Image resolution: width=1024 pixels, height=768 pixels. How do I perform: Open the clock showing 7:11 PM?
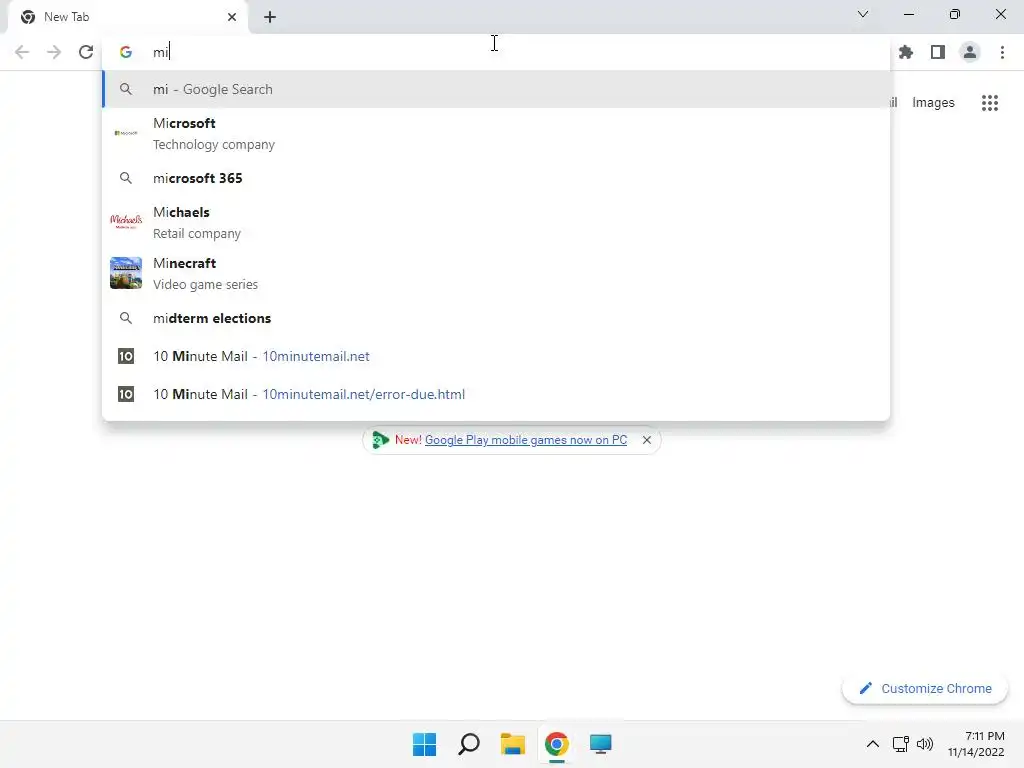point(976,744)
